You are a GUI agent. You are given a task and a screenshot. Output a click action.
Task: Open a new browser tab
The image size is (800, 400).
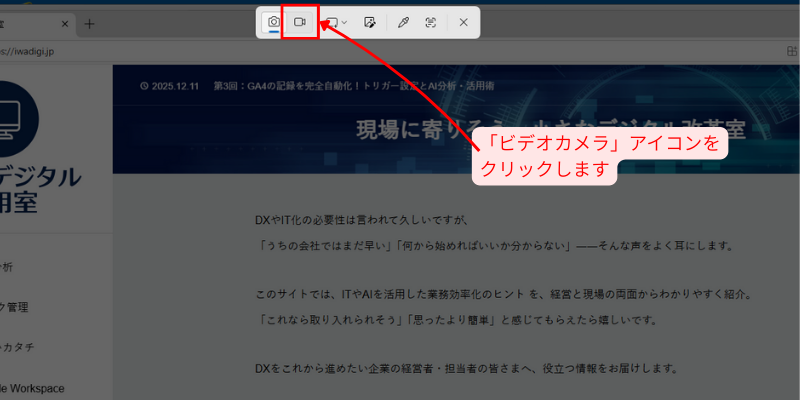89,24
